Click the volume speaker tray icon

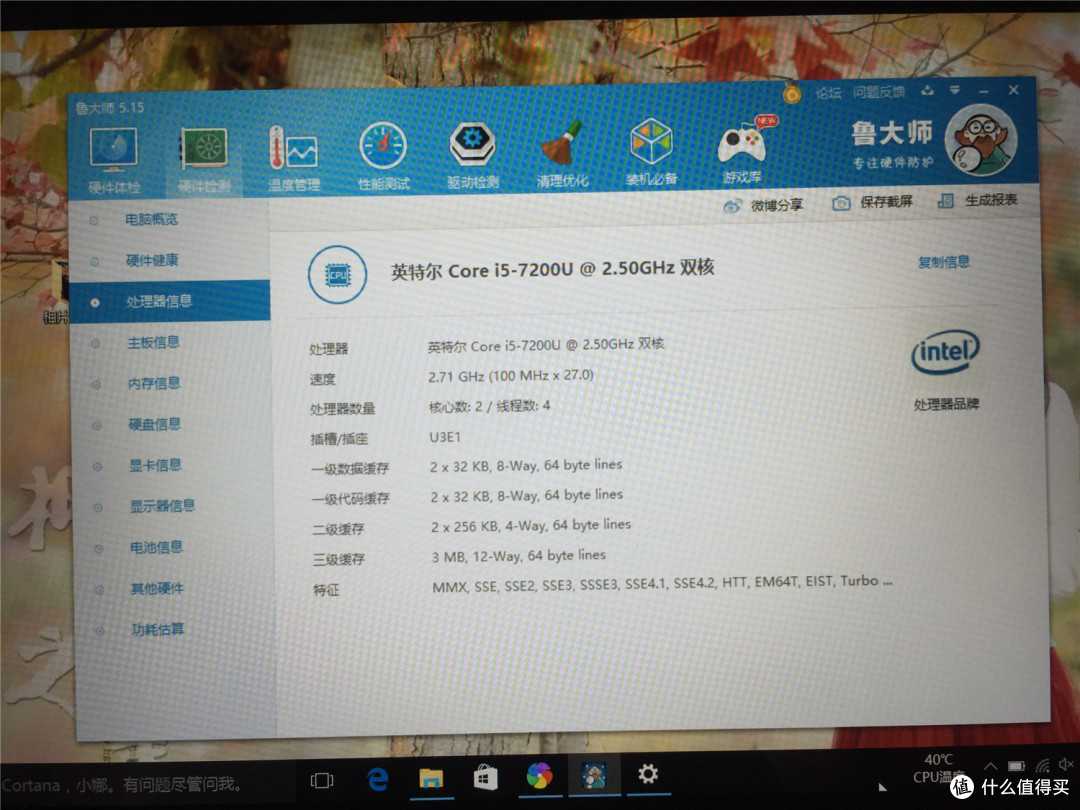pyautogui.click(x=1066, y=764)
